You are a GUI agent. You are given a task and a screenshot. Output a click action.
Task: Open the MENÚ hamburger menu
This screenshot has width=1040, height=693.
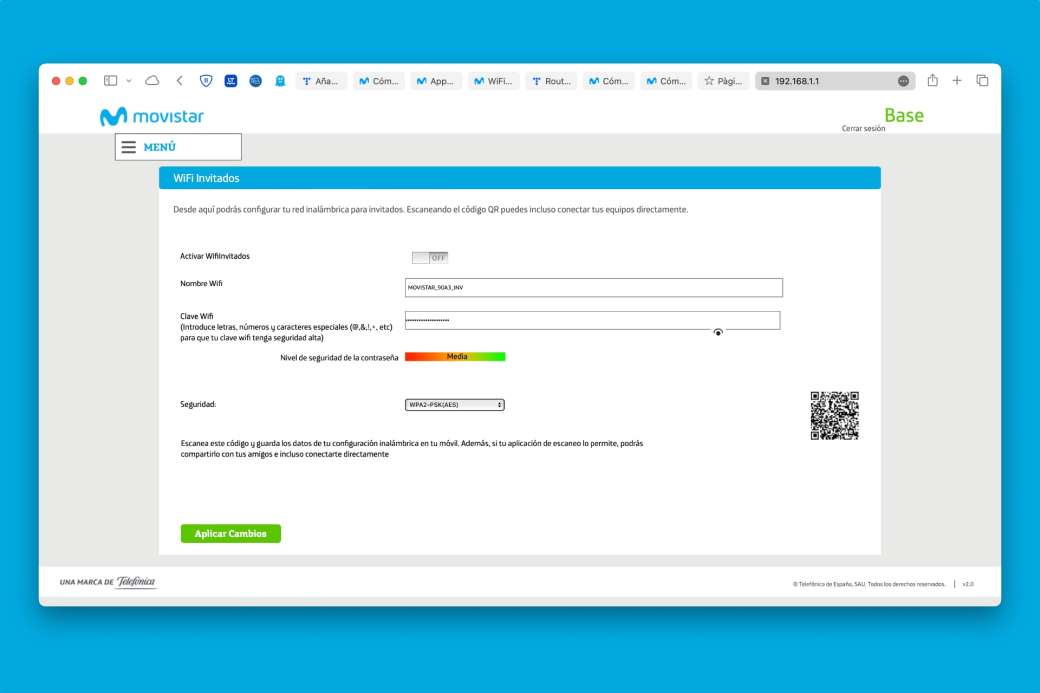178,147
